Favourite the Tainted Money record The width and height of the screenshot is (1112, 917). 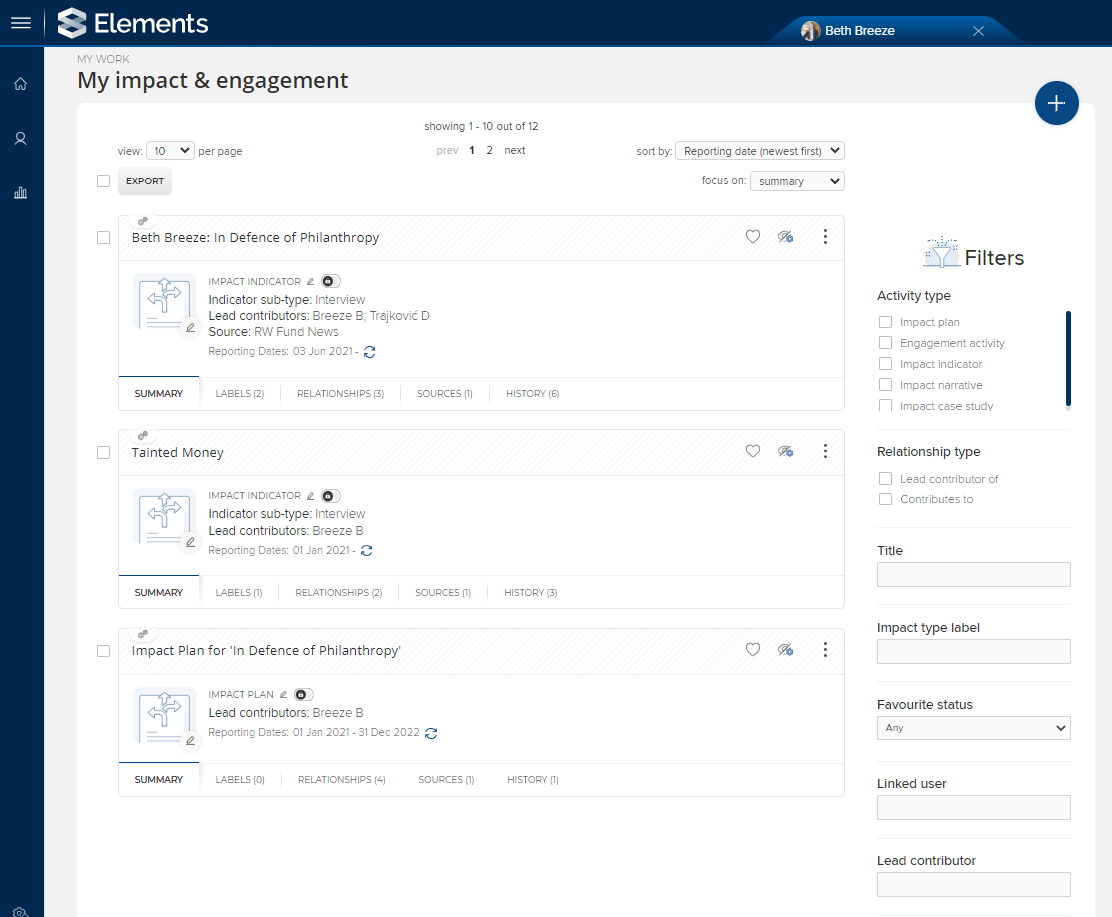(753, 452)
